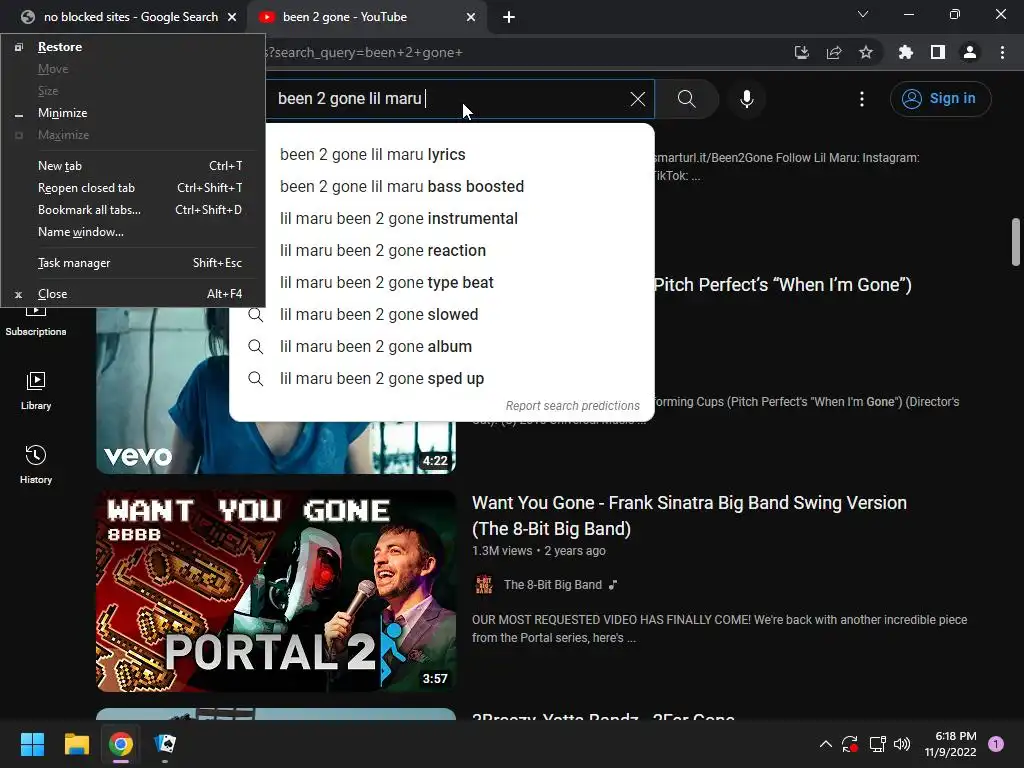Bookmark this page with star icon
1024x768 pixels.
pos(866,52)
